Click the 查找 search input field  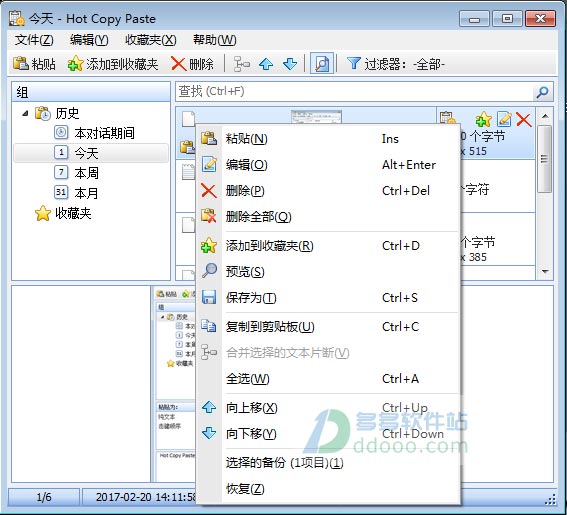click(x=354, y=91)
